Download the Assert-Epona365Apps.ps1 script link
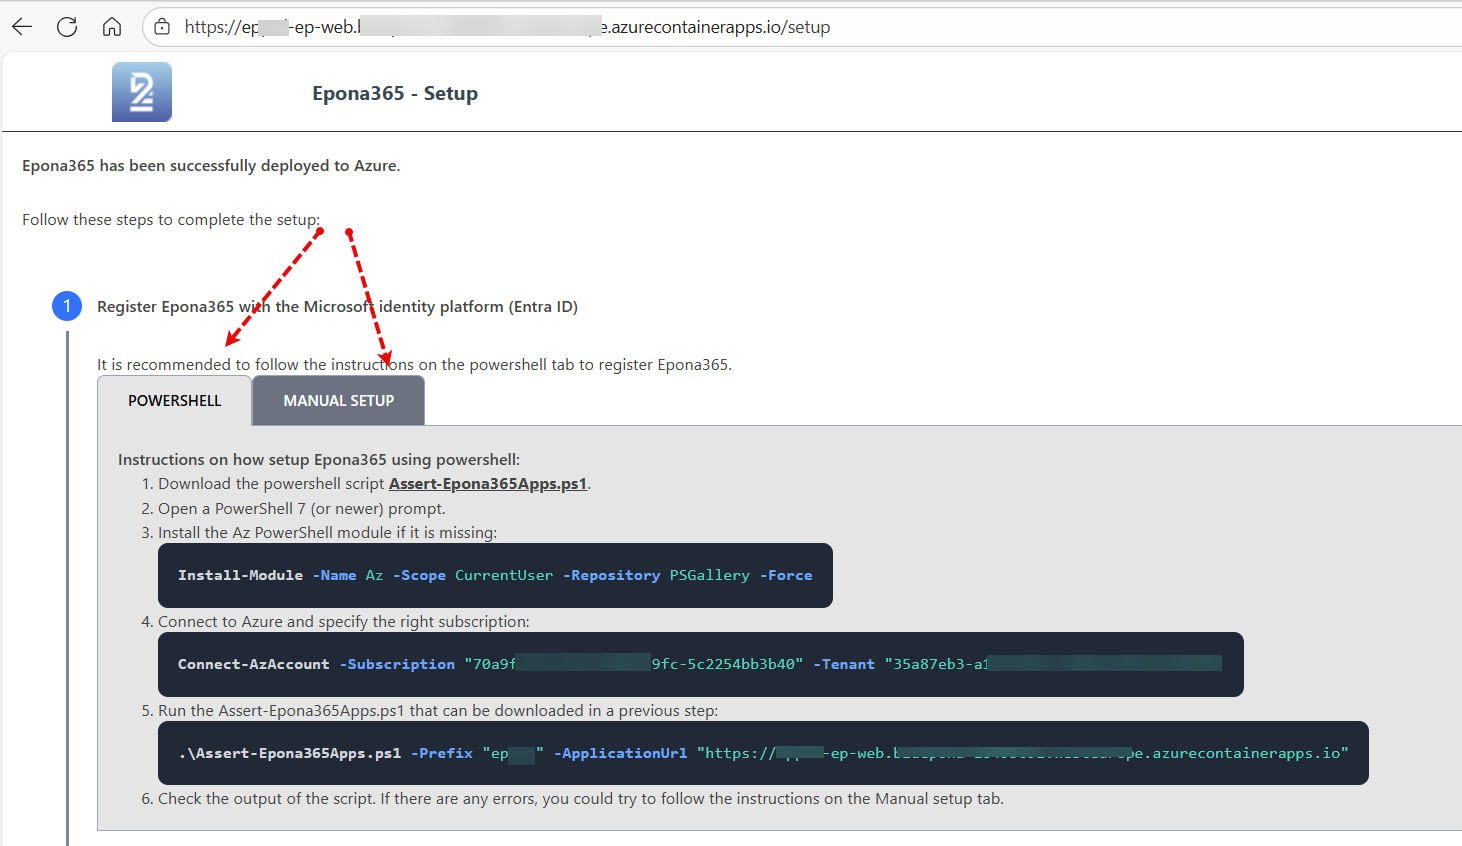1462x846 pixels. (487, 484)
